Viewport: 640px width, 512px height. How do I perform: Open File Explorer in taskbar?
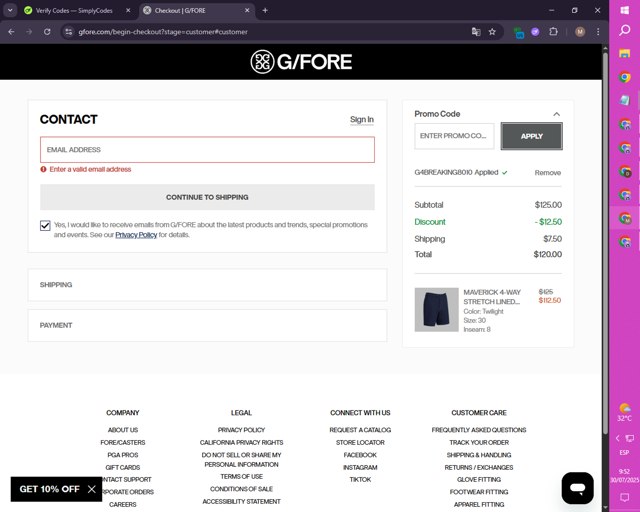624,53
